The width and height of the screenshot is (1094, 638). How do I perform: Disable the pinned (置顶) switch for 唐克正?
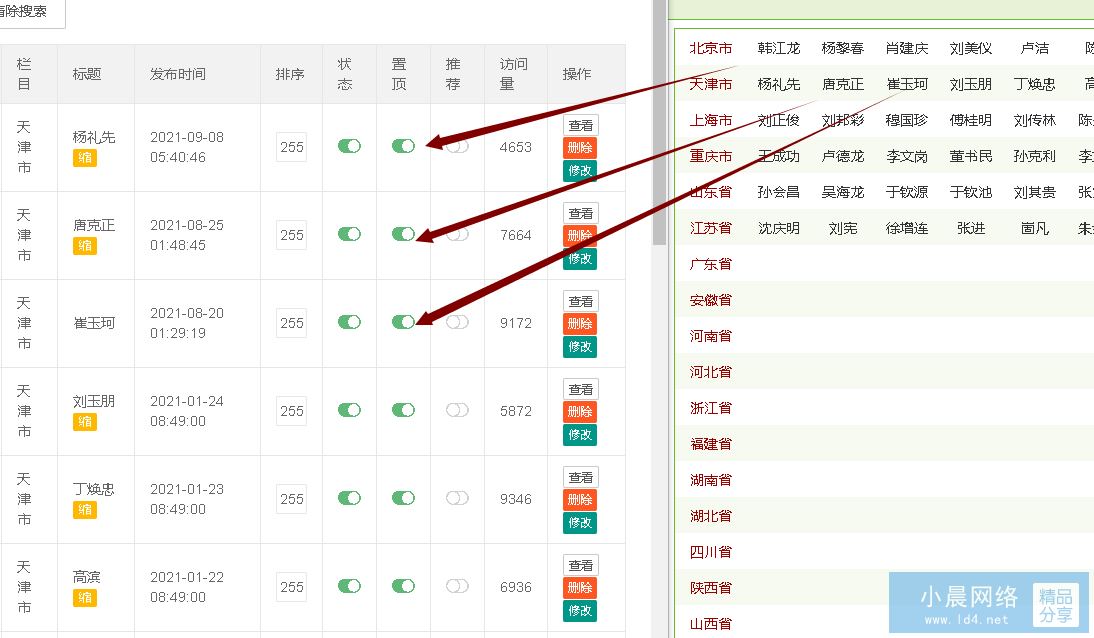(x=403, y=234)
